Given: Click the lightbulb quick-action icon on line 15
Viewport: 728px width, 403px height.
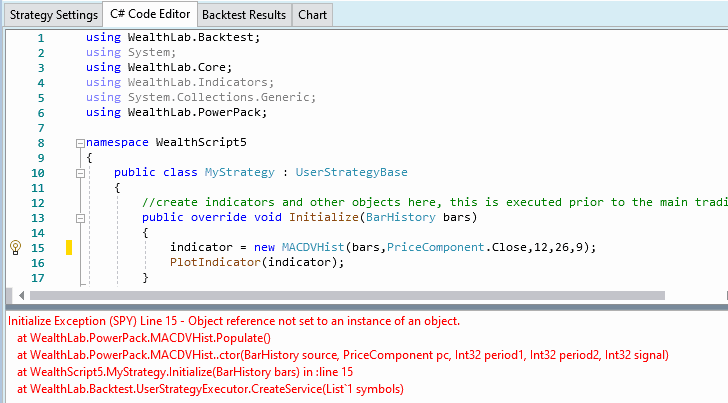Looking at the screenshot, I should point(15,247).
